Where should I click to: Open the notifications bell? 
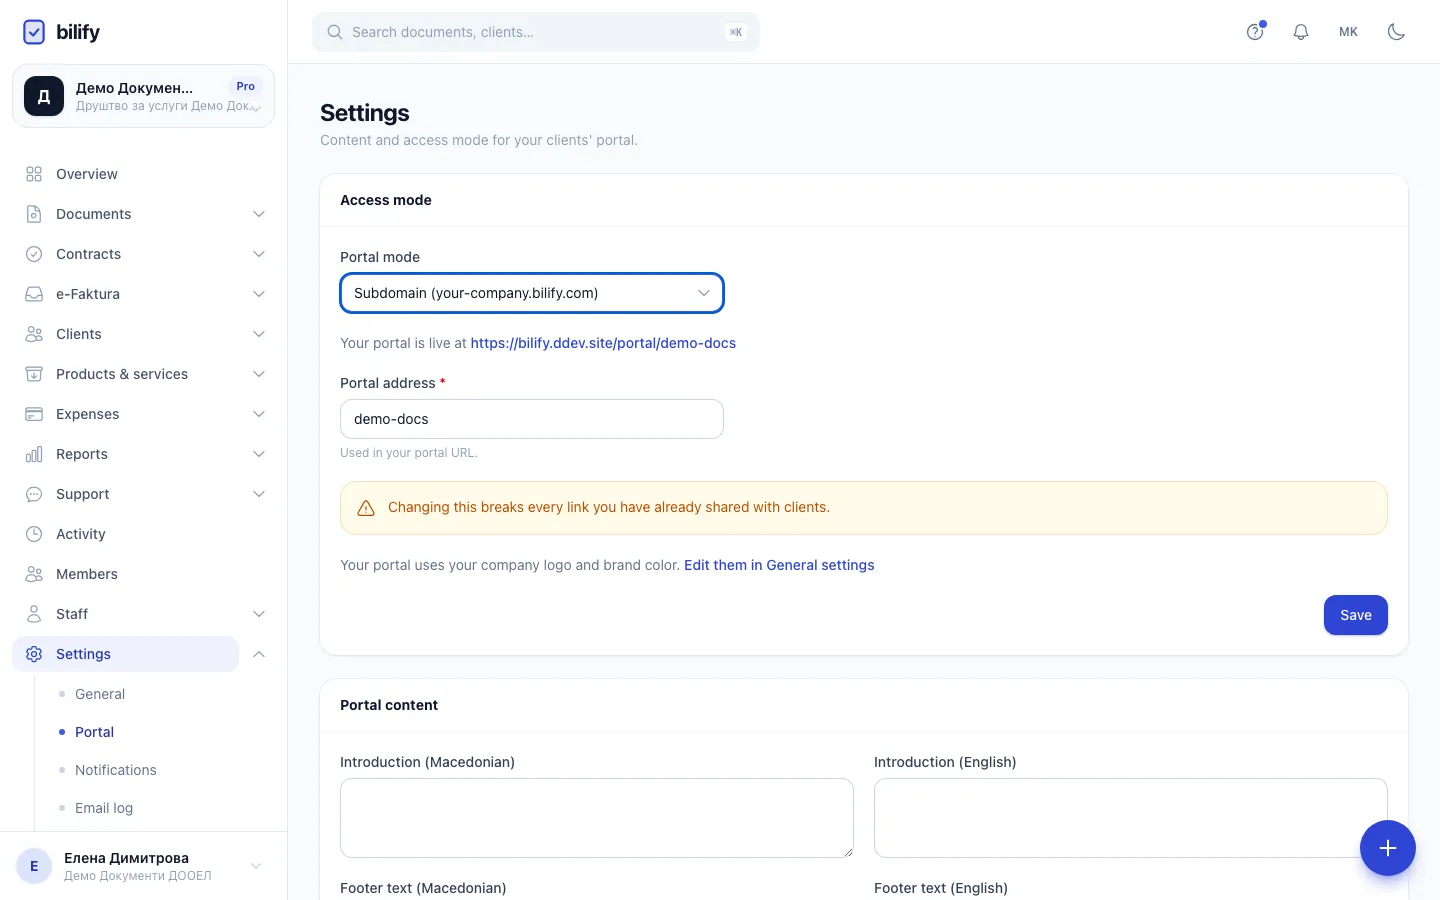[x=1301, y=32]
